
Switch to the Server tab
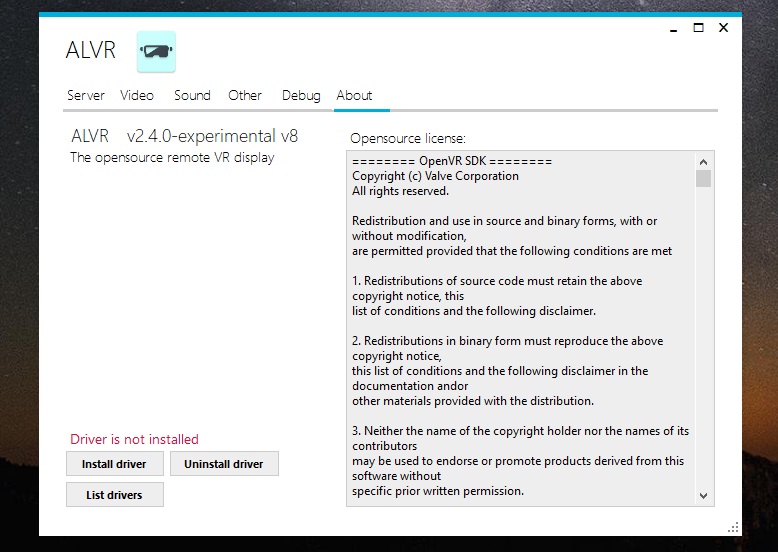point(86,95)
